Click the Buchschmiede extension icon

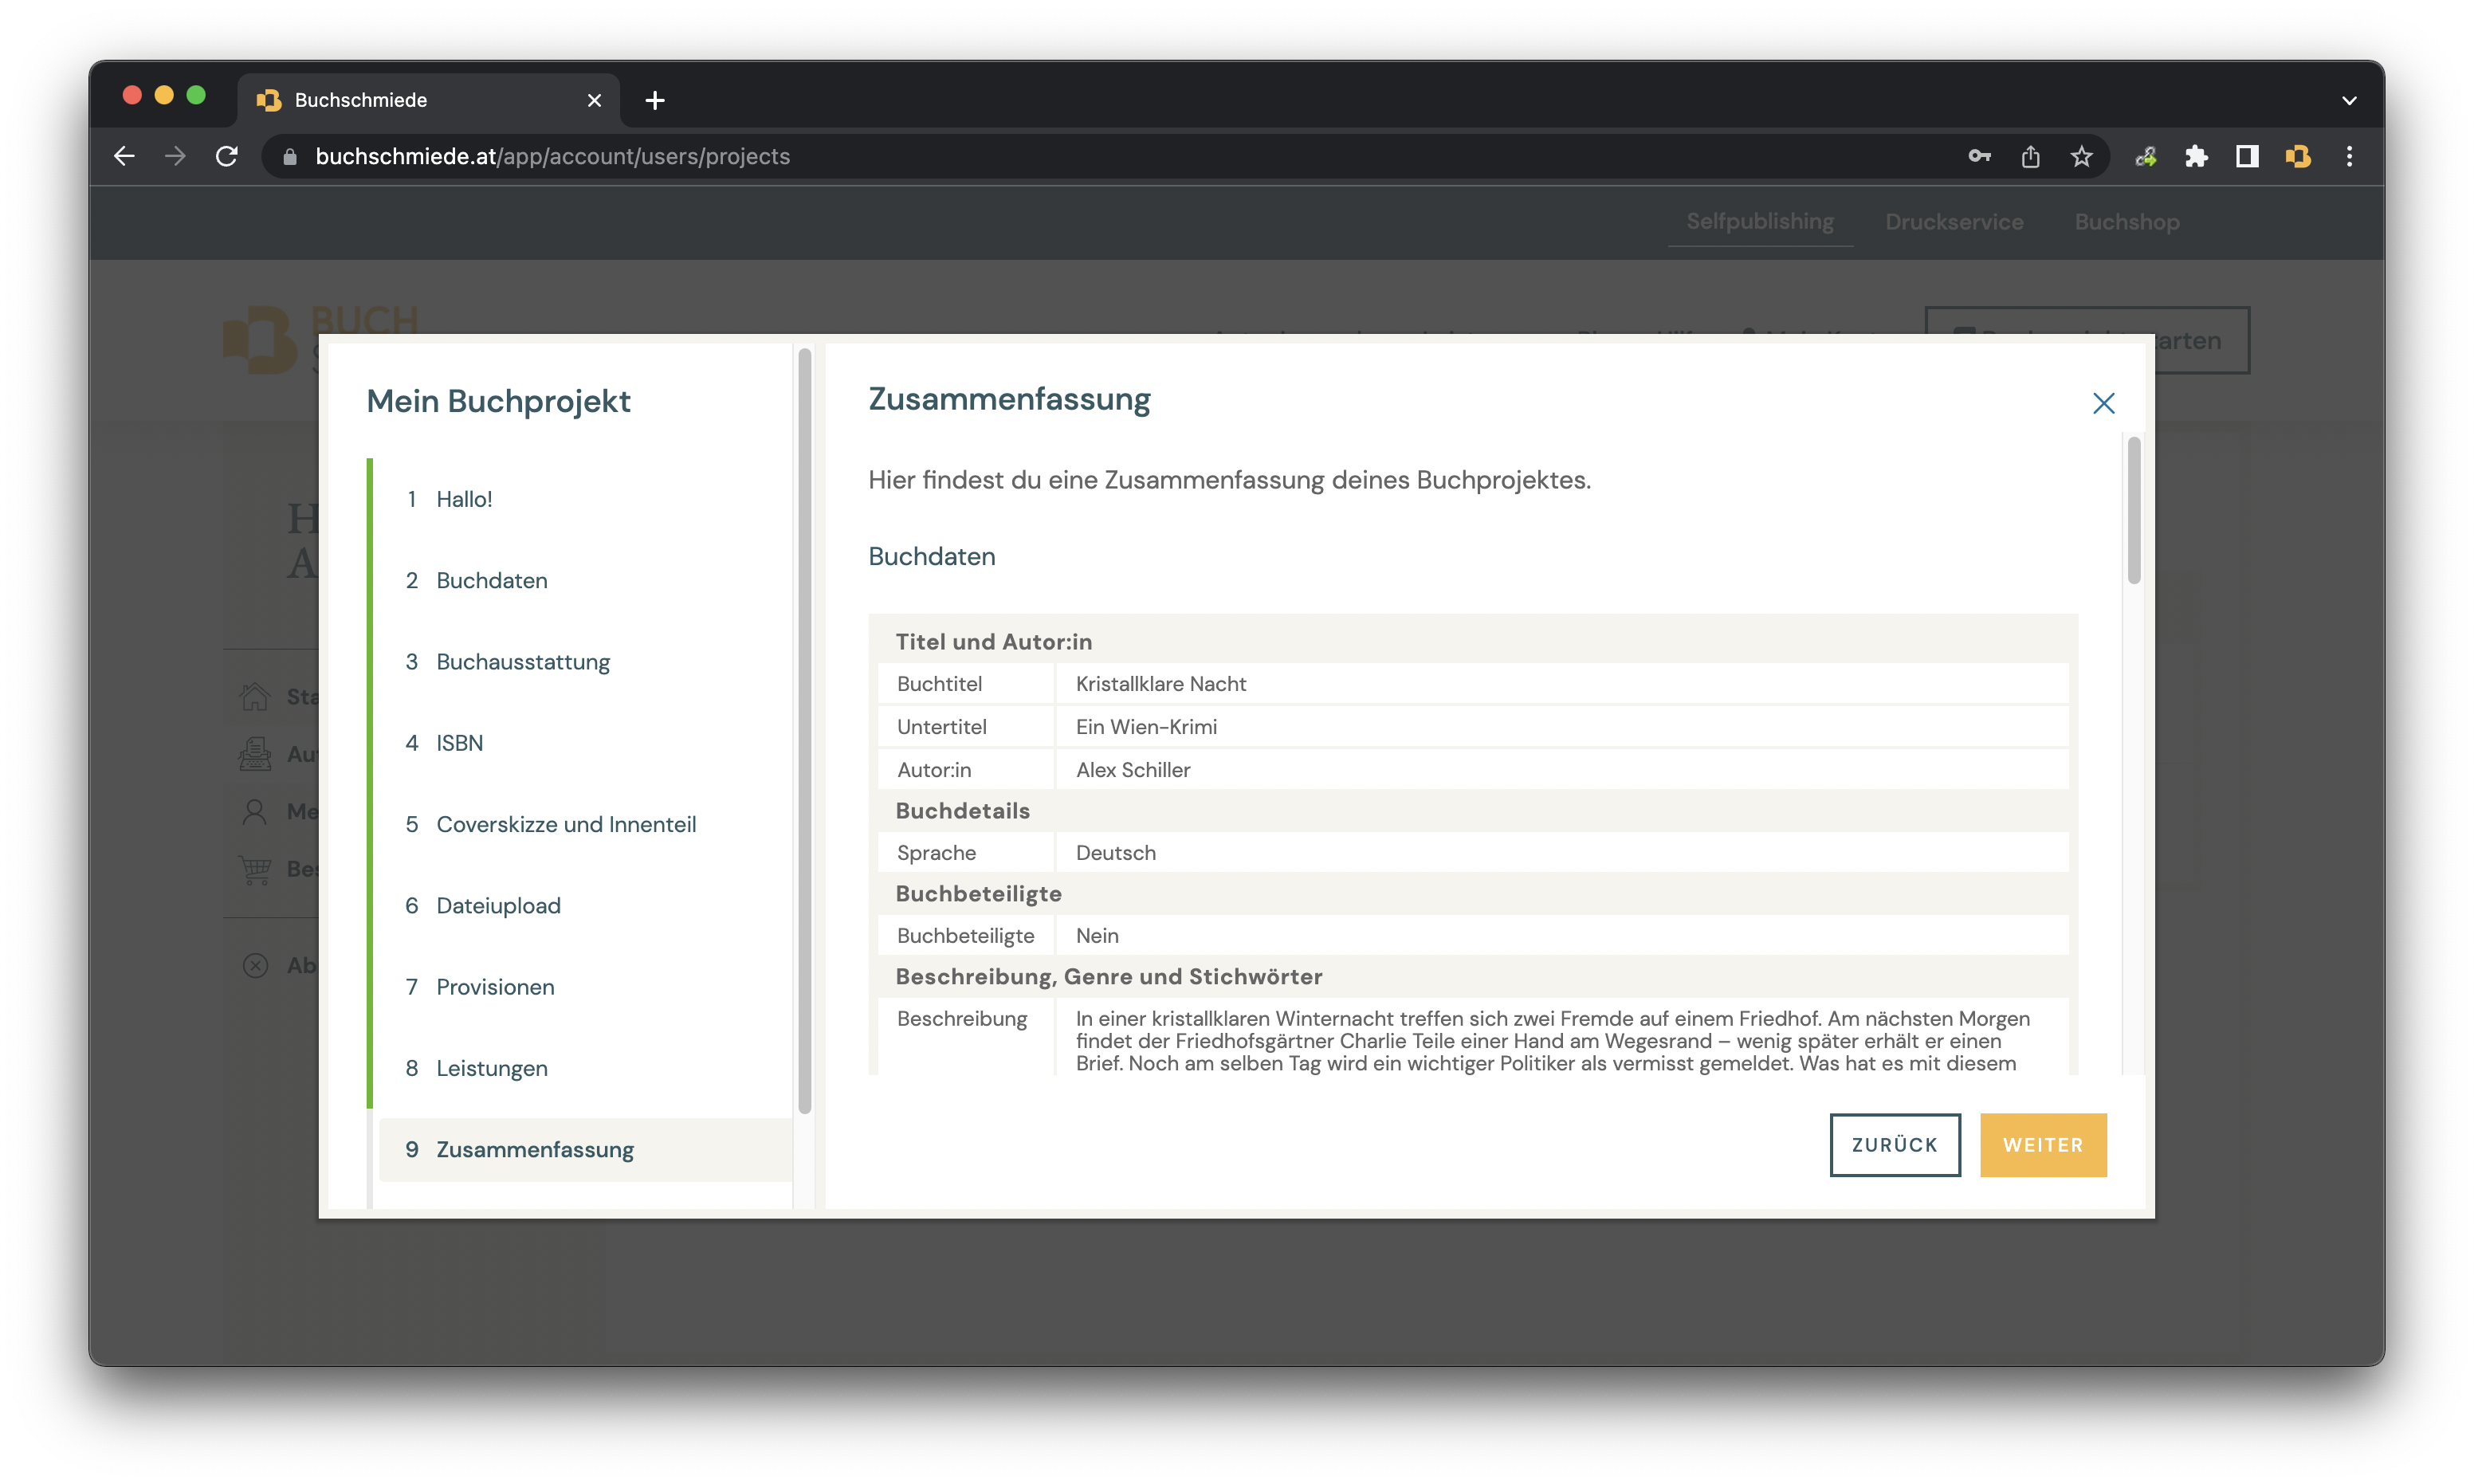pos(2298,156)
